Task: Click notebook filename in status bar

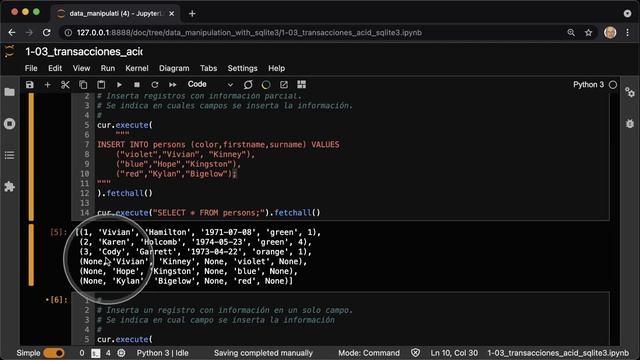Action: coord(558,353)
